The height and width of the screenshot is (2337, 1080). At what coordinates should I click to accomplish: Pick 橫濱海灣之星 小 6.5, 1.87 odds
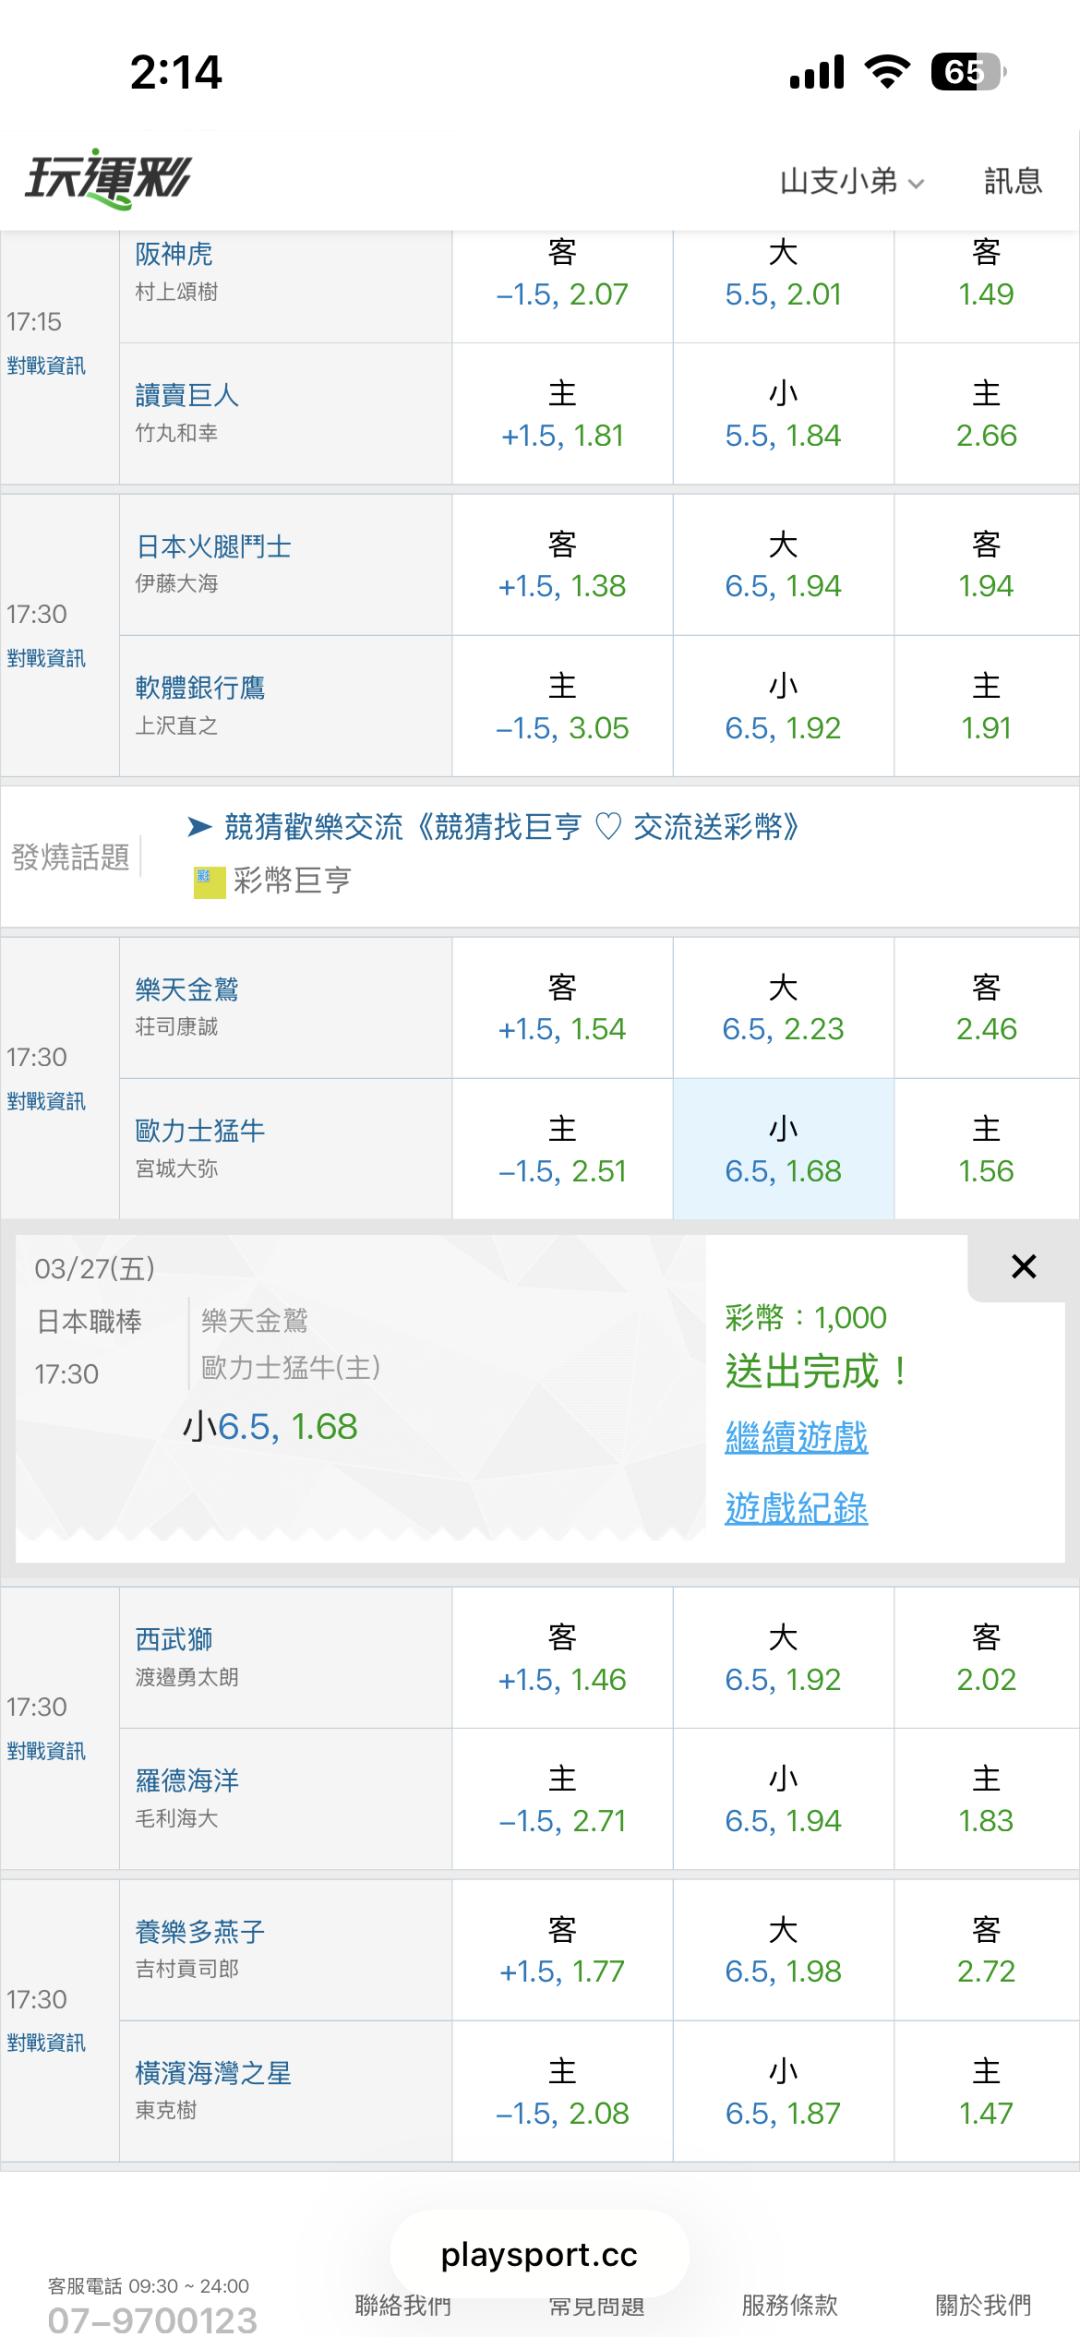pyautogui.click(x=783, y=2092)
